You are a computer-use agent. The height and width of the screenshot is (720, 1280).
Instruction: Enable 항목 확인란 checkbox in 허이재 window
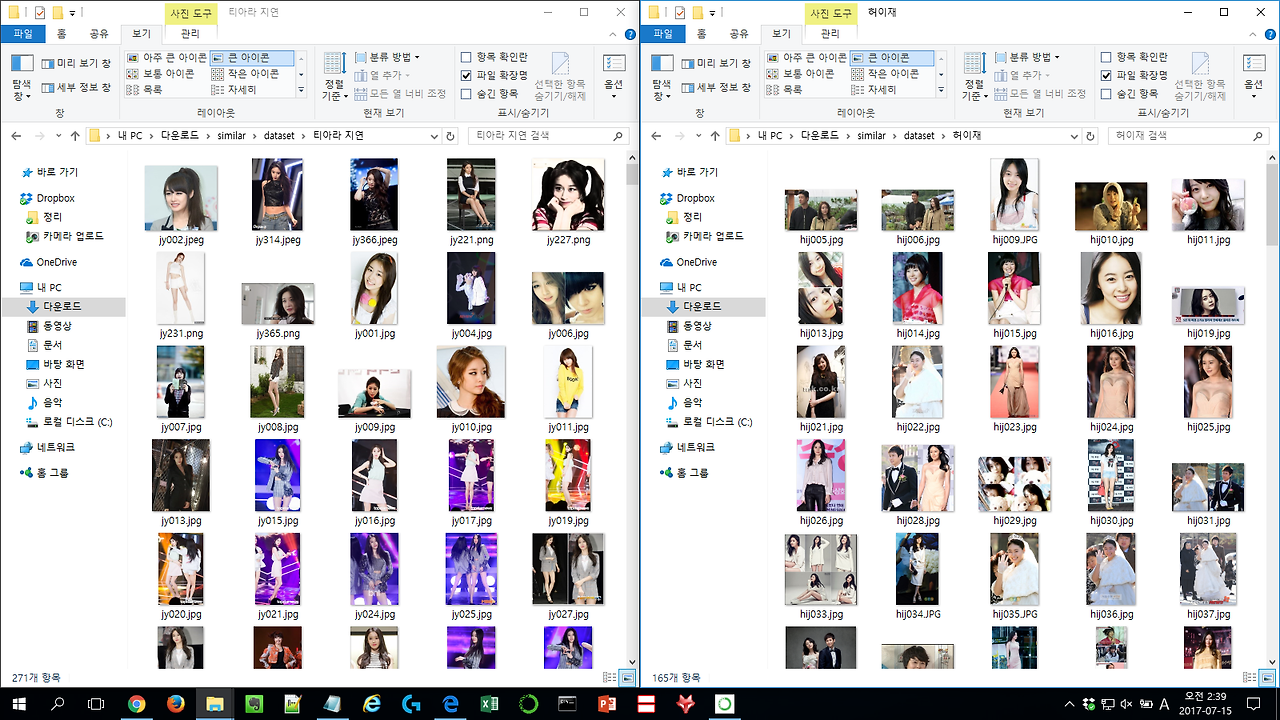[x=1106, y=58]
